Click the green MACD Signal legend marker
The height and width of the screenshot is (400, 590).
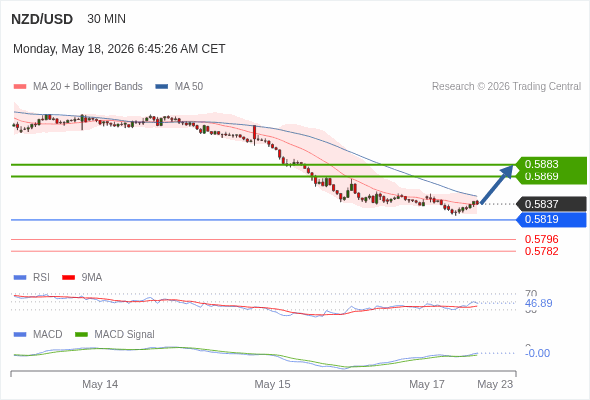tap(81, 335)
